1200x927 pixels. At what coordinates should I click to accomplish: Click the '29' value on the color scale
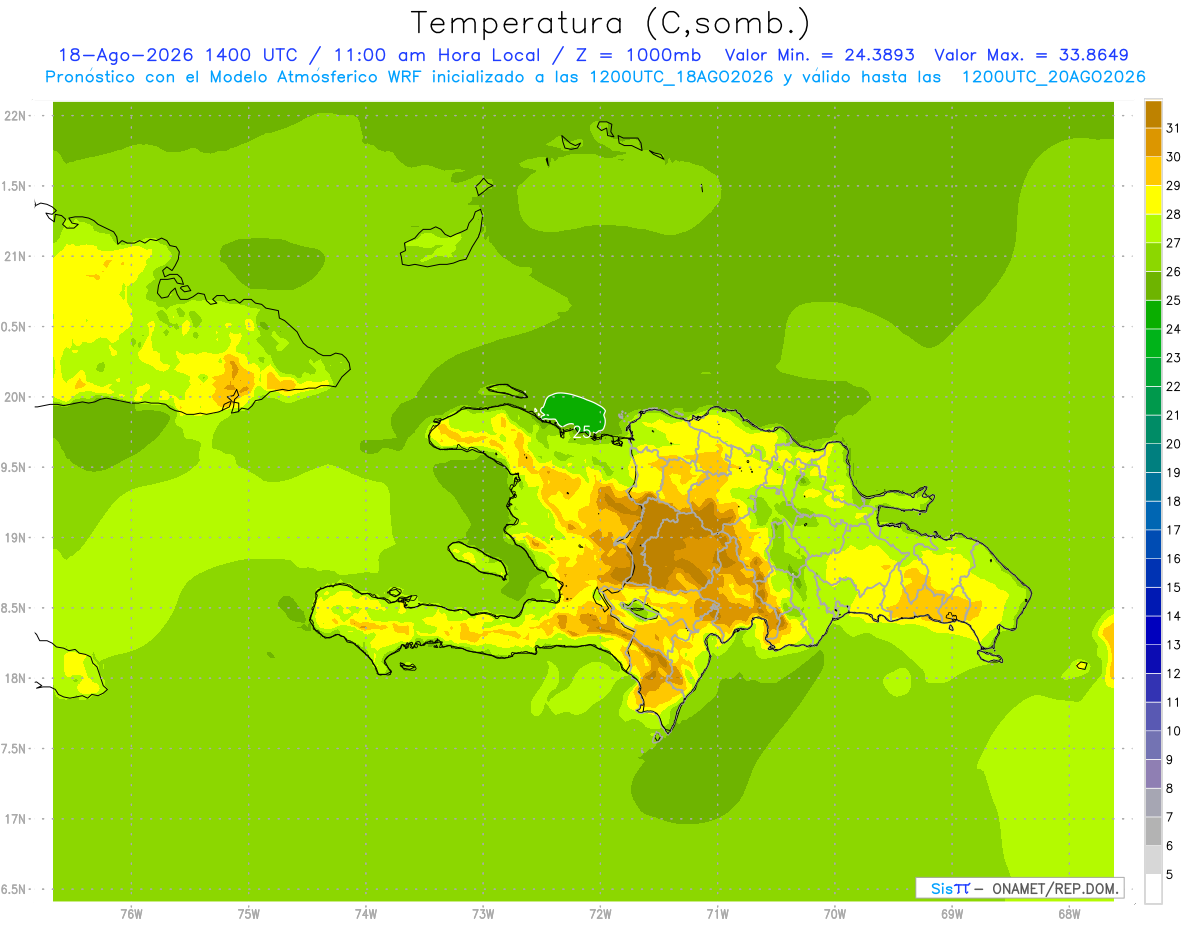click(x=1174, y=185)
